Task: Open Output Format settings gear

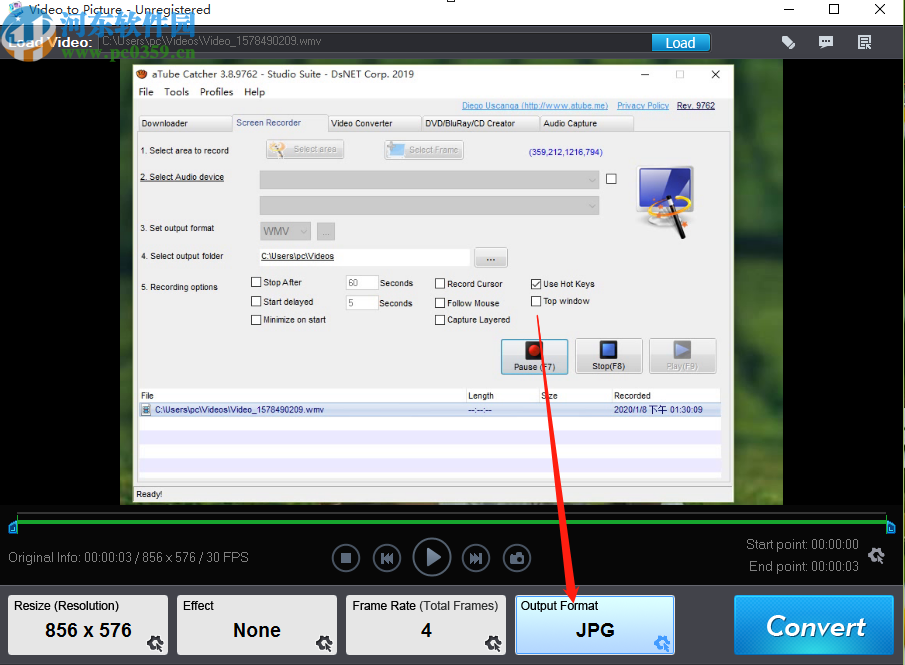Action: (662, 643)
